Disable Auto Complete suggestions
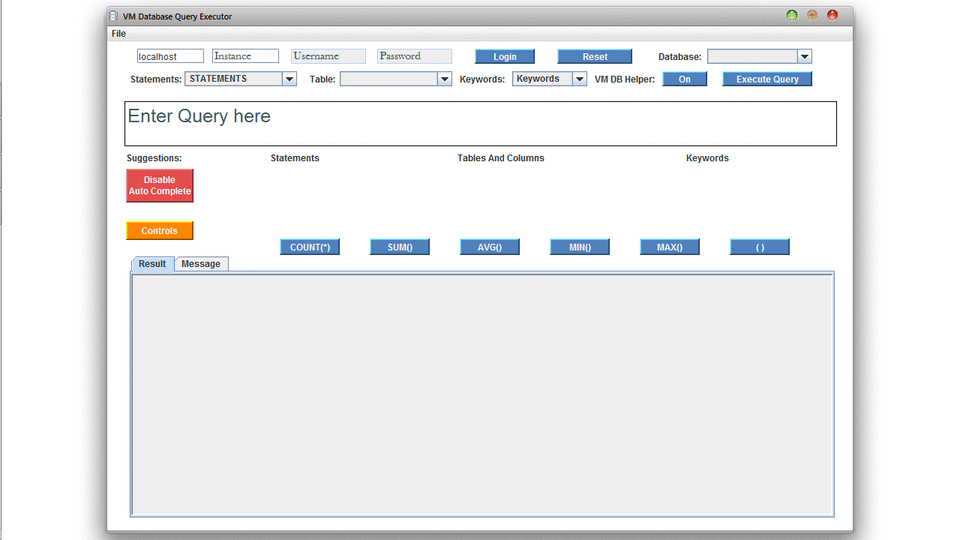Screen dimensions: 960x540 [159, 186]
